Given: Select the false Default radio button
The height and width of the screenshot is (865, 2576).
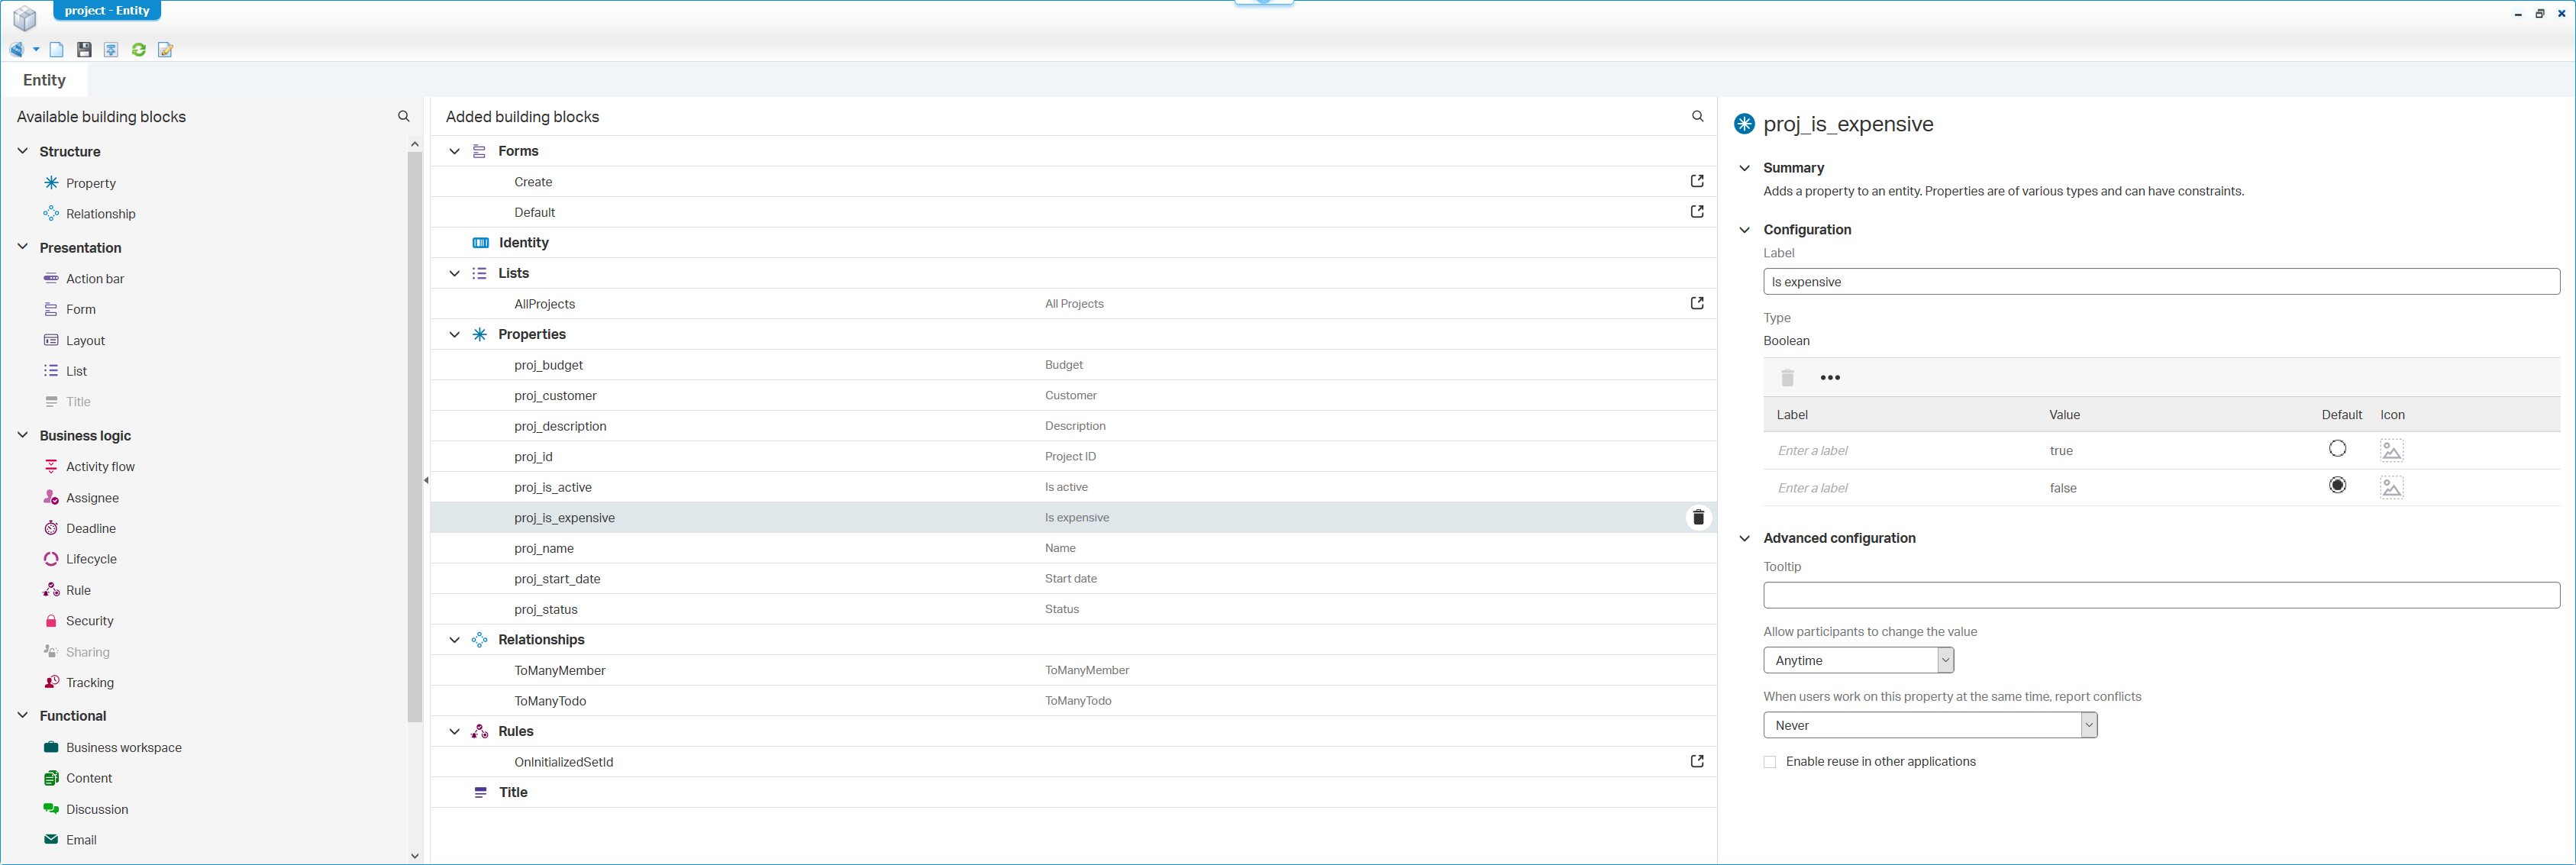Looking at the screenshot, I should (x=2336, y=486).
